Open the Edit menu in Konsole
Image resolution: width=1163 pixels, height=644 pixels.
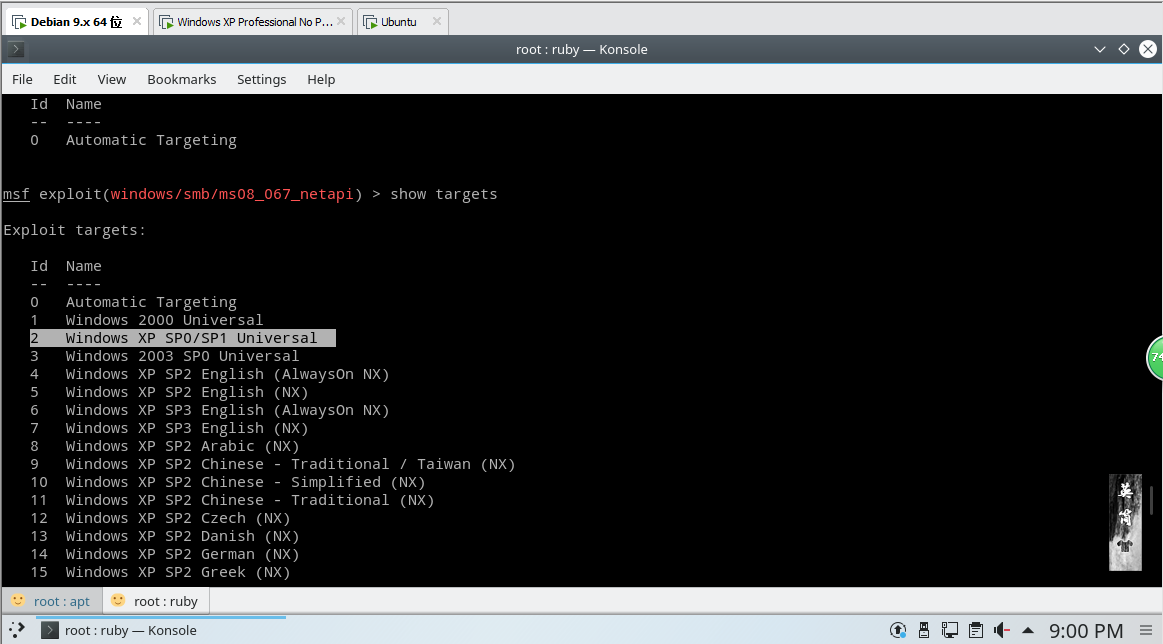(65, 79)
